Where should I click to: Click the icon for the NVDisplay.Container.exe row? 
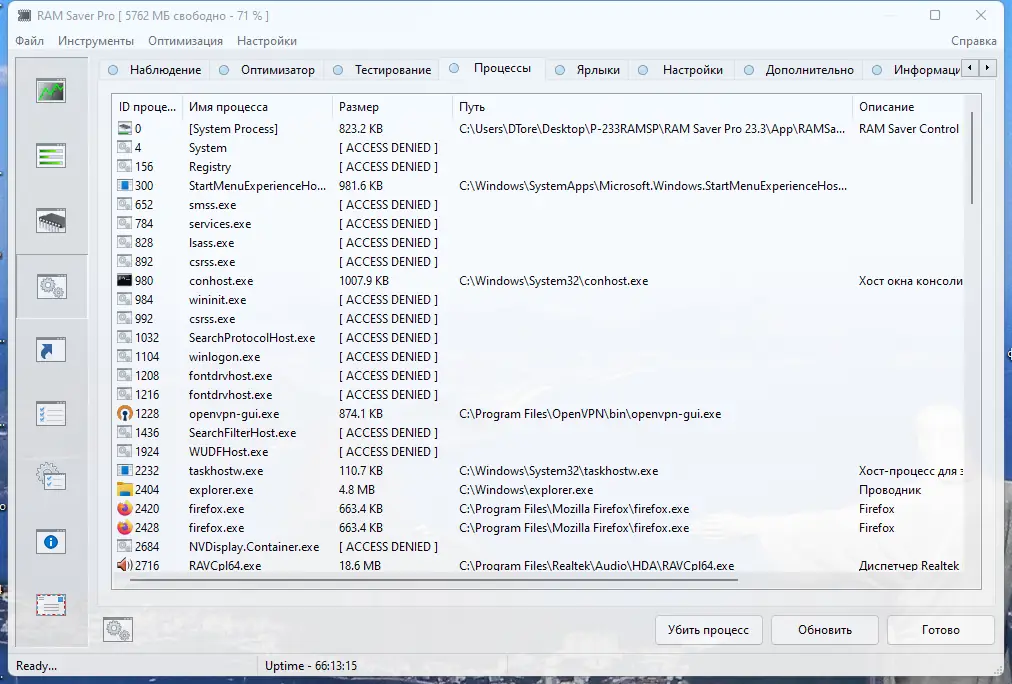(125, 547)
